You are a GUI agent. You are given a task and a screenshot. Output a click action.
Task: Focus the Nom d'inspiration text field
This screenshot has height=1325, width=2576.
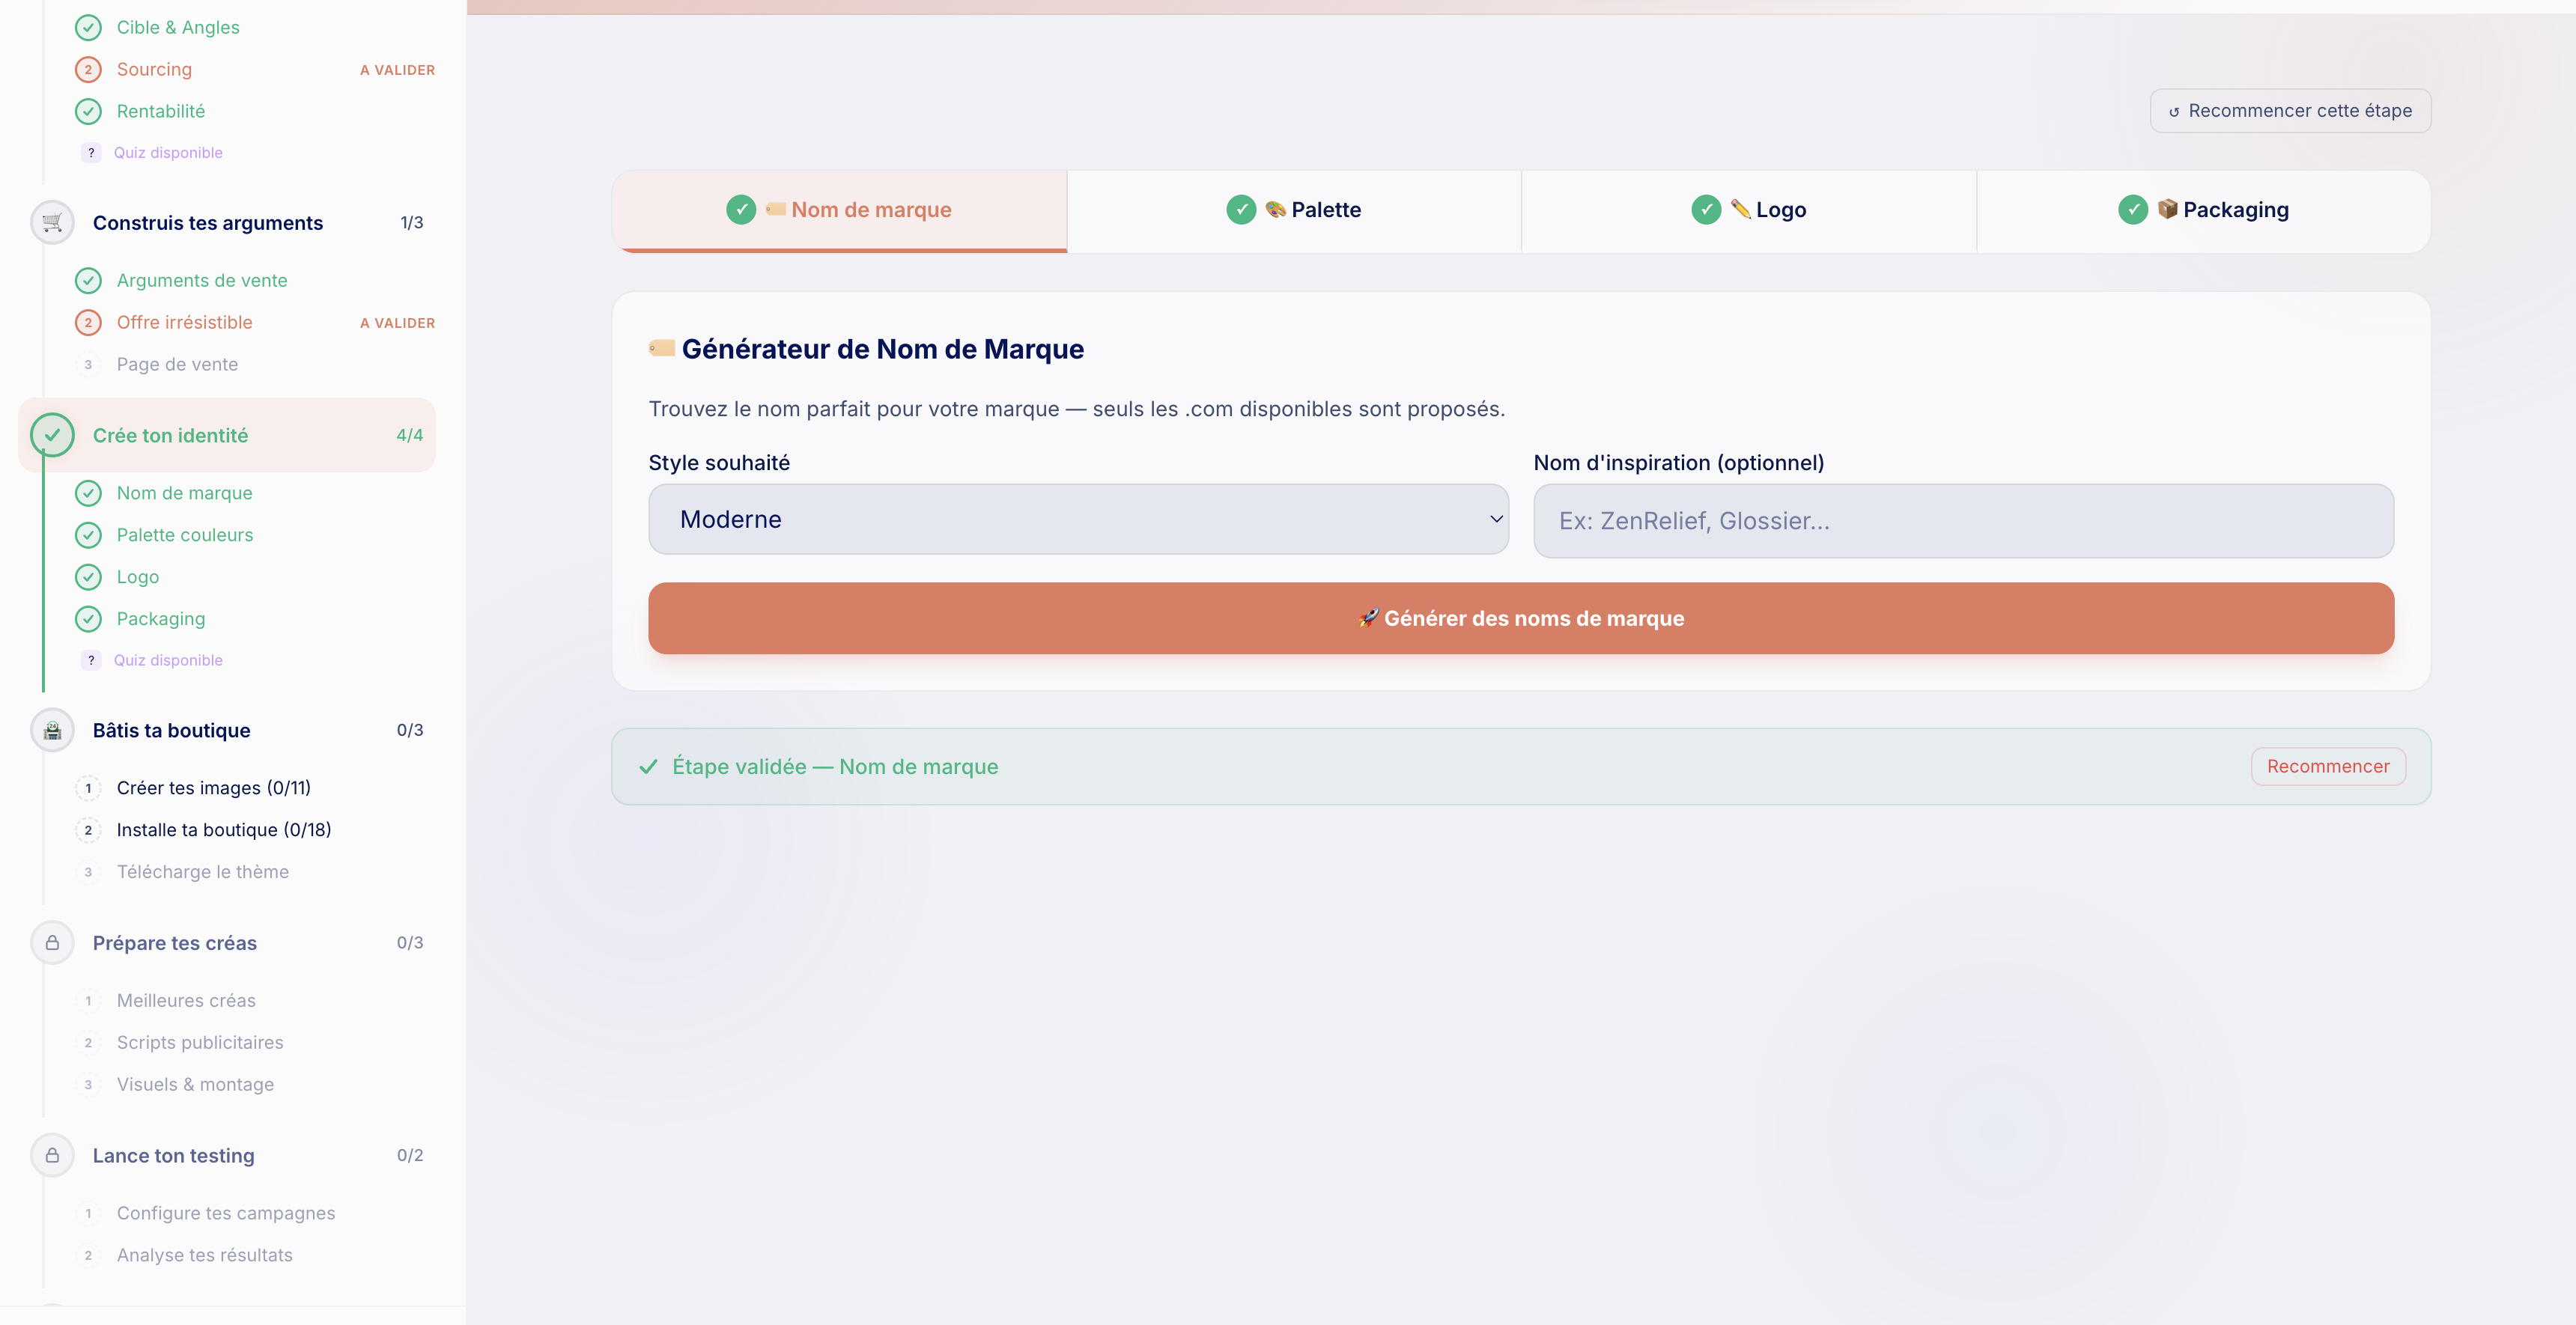(x=1962, y=521)
